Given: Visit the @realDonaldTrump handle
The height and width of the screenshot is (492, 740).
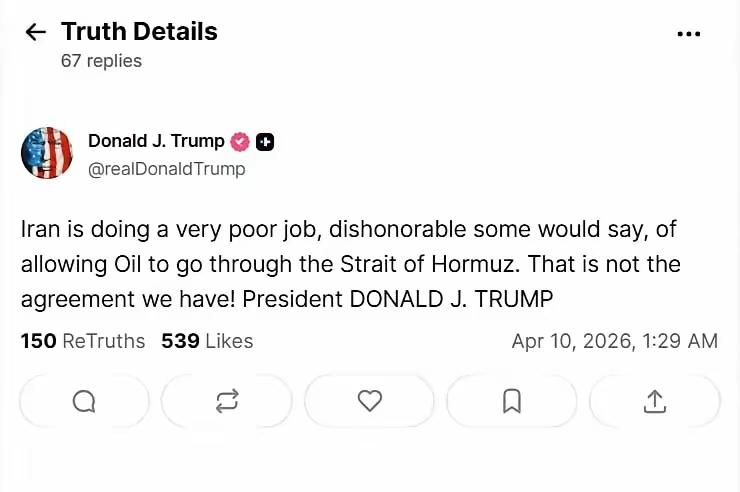Looking at the screenshot, I should 167,169.
